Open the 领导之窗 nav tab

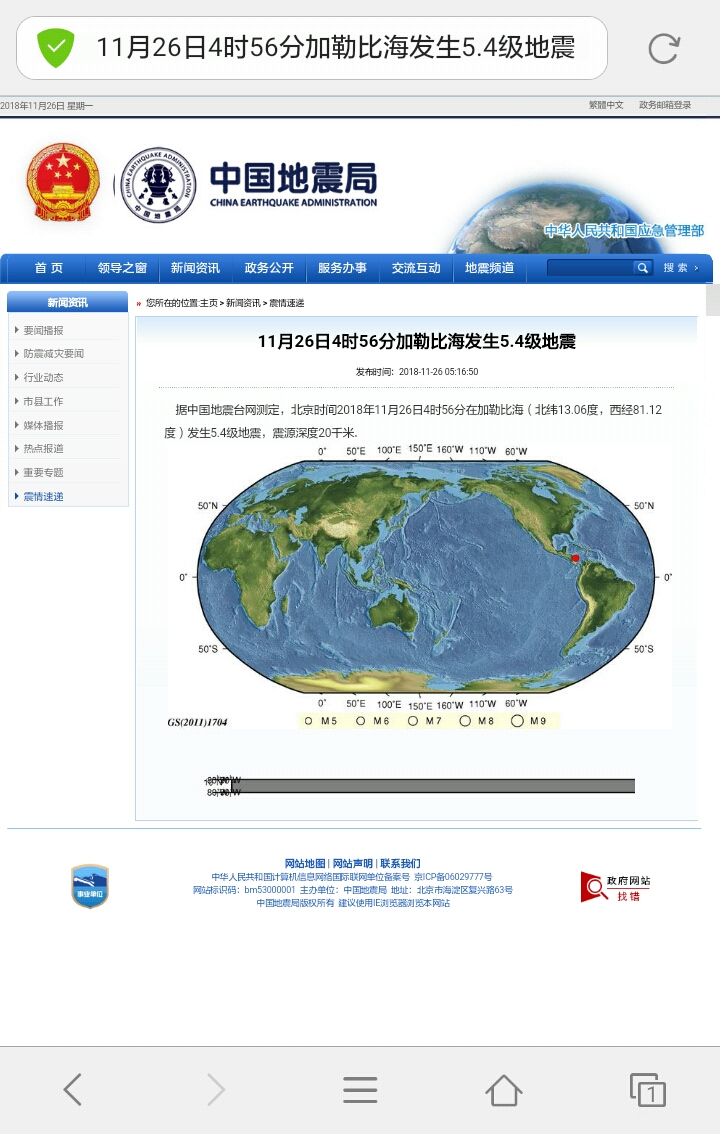point(122,268)
